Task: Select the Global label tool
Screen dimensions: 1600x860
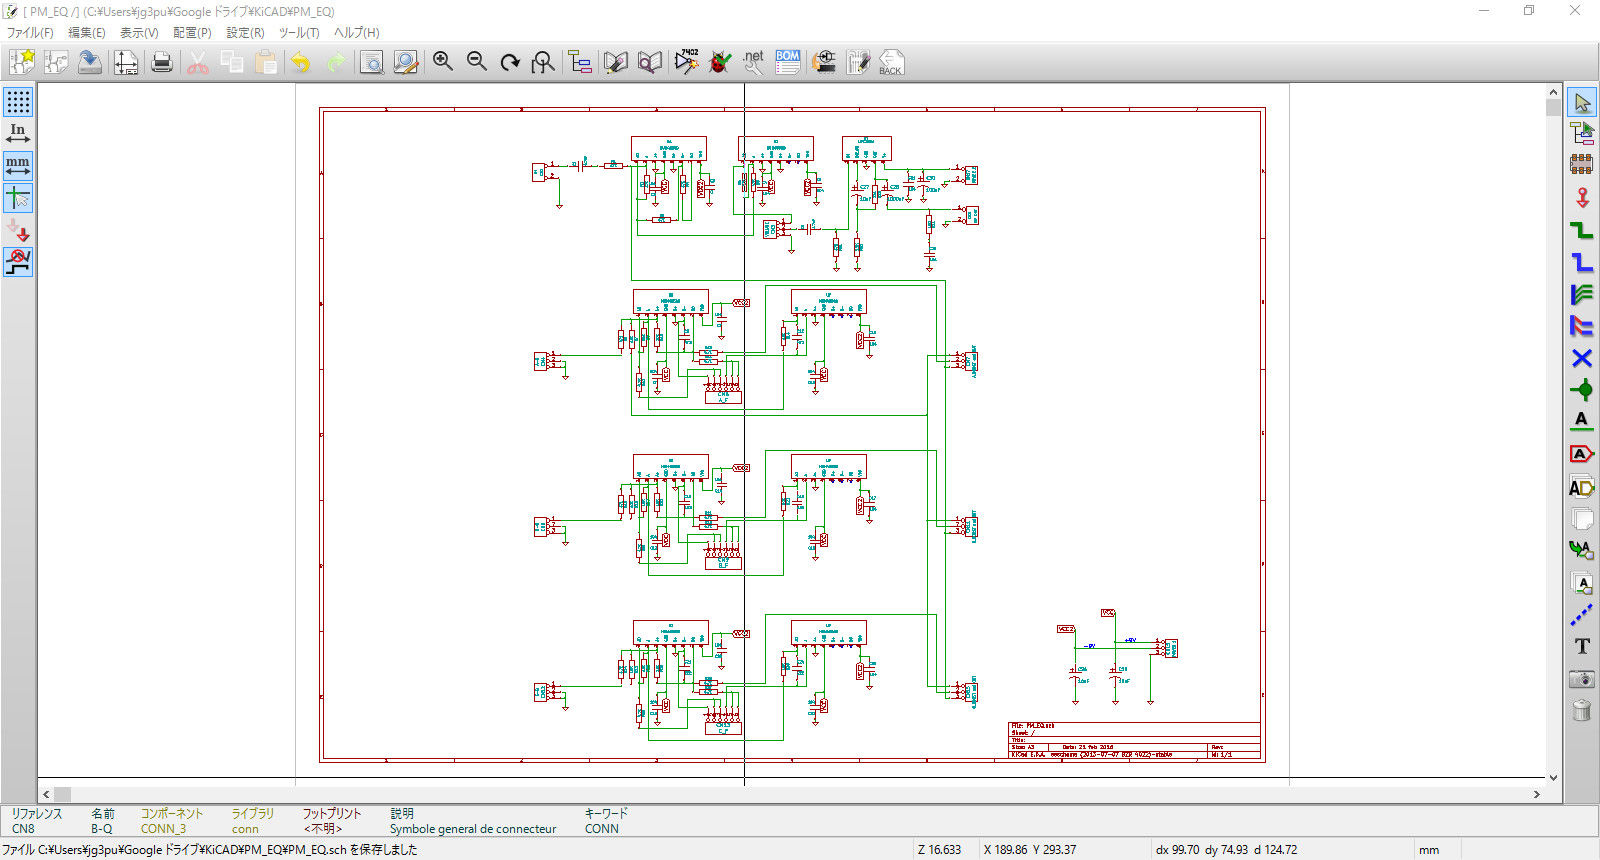Action: 1581,454
